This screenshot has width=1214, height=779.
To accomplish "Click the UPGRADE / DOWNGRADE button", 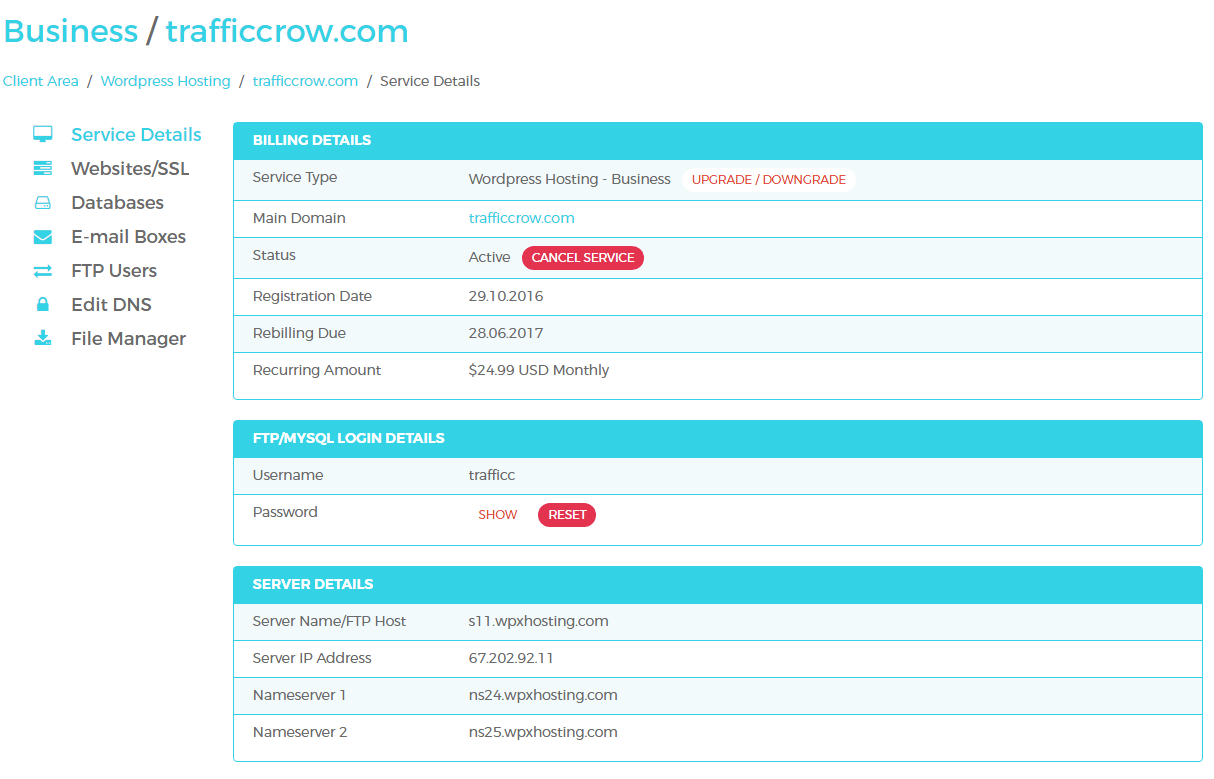I will pos(769,180).
